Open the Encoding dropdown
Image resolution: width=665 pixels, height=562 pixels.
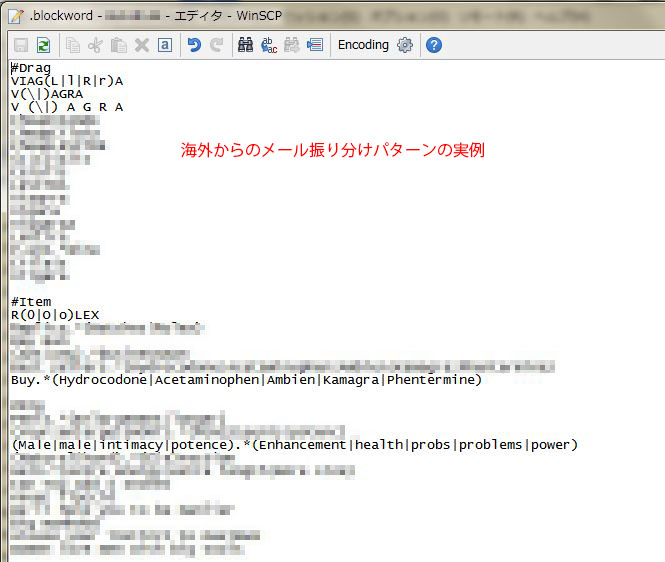pos(363,45)
